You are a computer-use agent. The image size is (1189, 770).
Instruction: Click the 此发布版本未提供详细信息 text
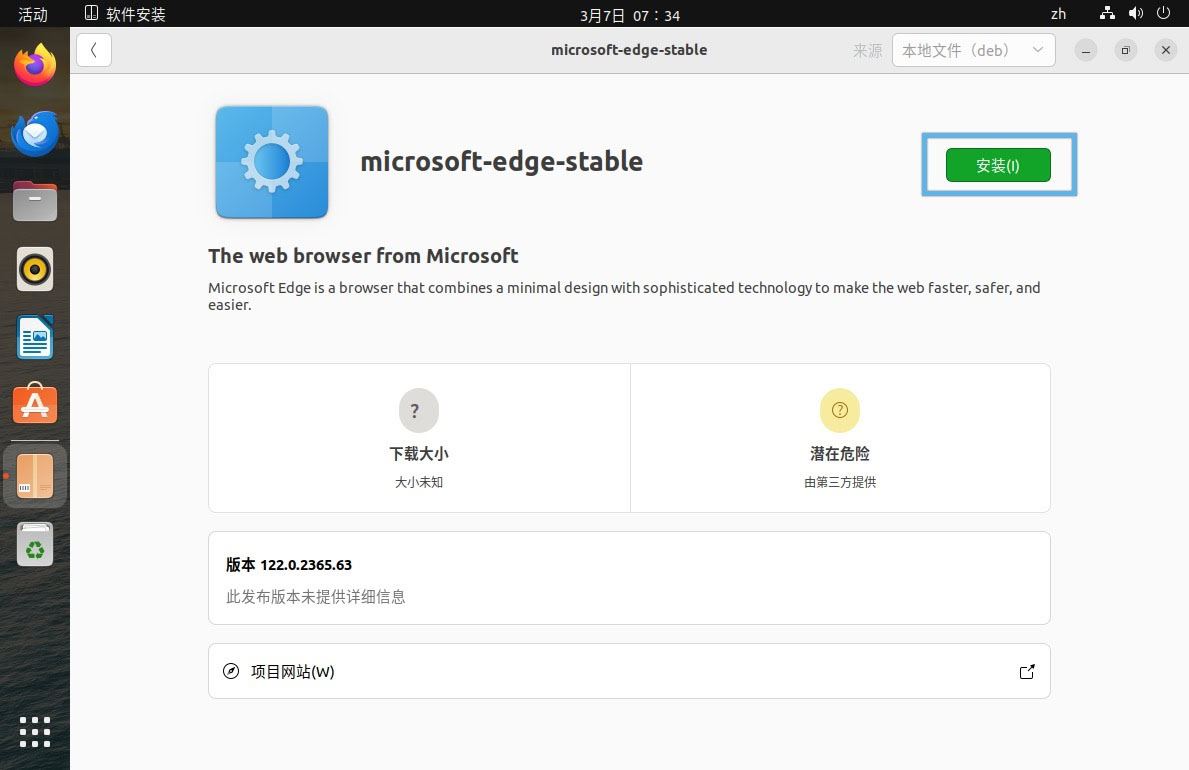pyautogui.click(x=315, y=597)
